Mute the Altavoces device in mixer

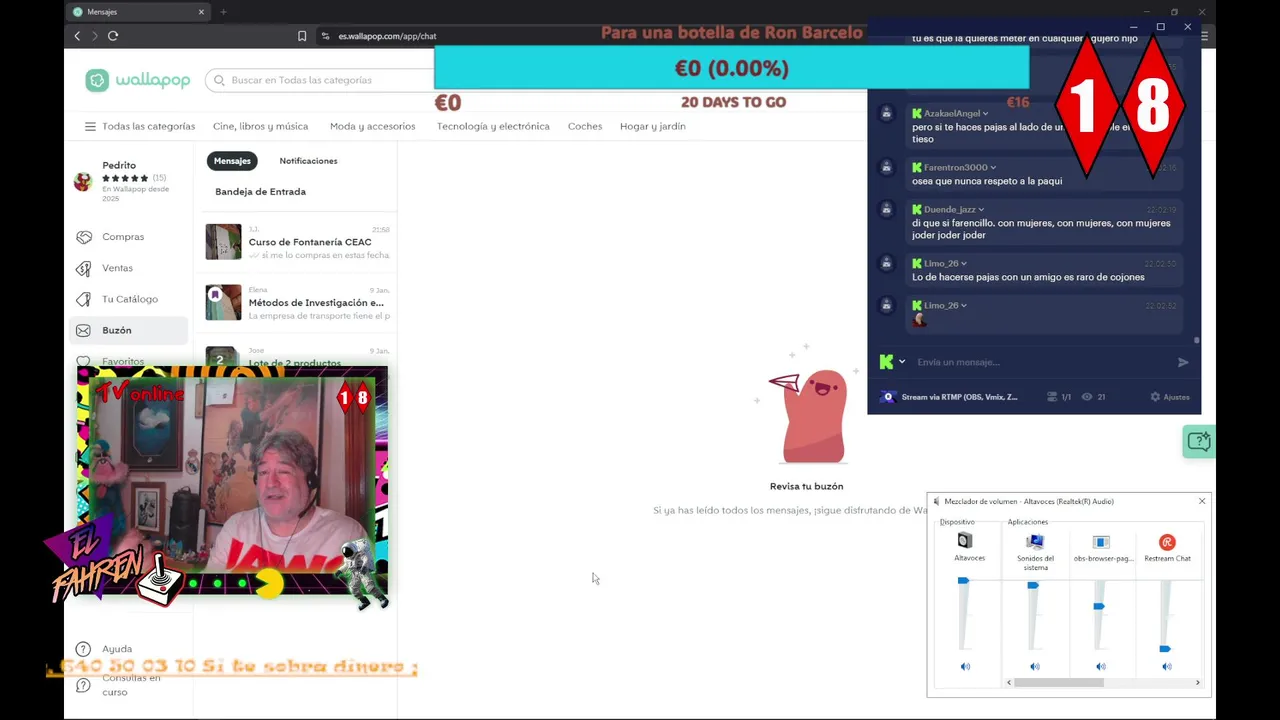[x=965, y=667]
